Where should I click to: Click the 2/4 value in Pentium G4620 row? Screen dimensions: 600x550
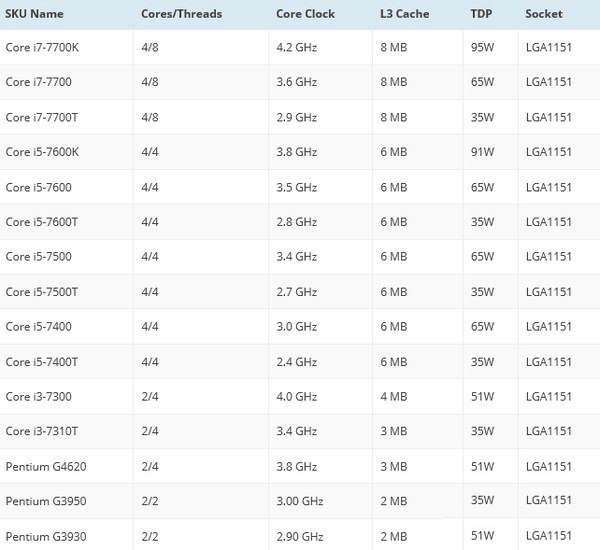[150, 467]
